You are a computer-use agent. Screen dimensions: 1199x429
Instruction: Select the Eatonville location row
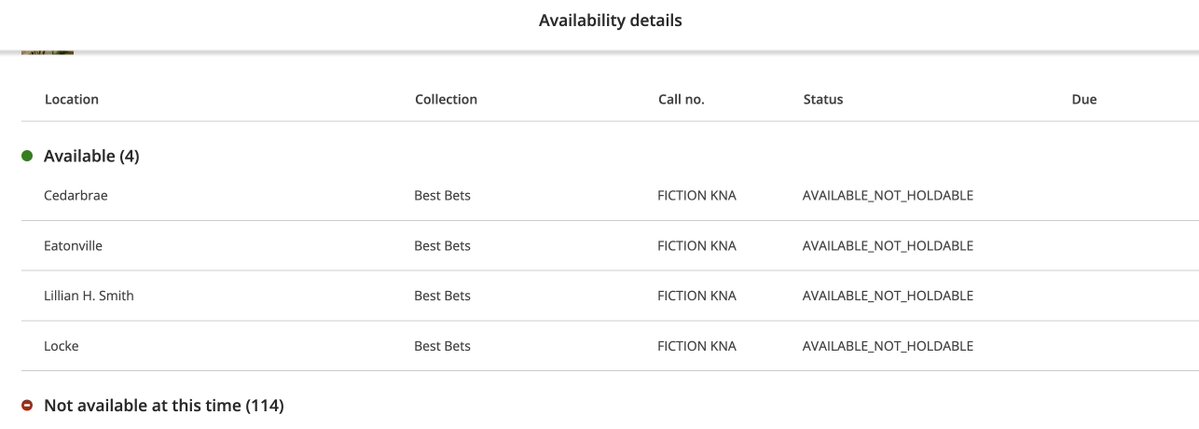[x=610, y=245]
